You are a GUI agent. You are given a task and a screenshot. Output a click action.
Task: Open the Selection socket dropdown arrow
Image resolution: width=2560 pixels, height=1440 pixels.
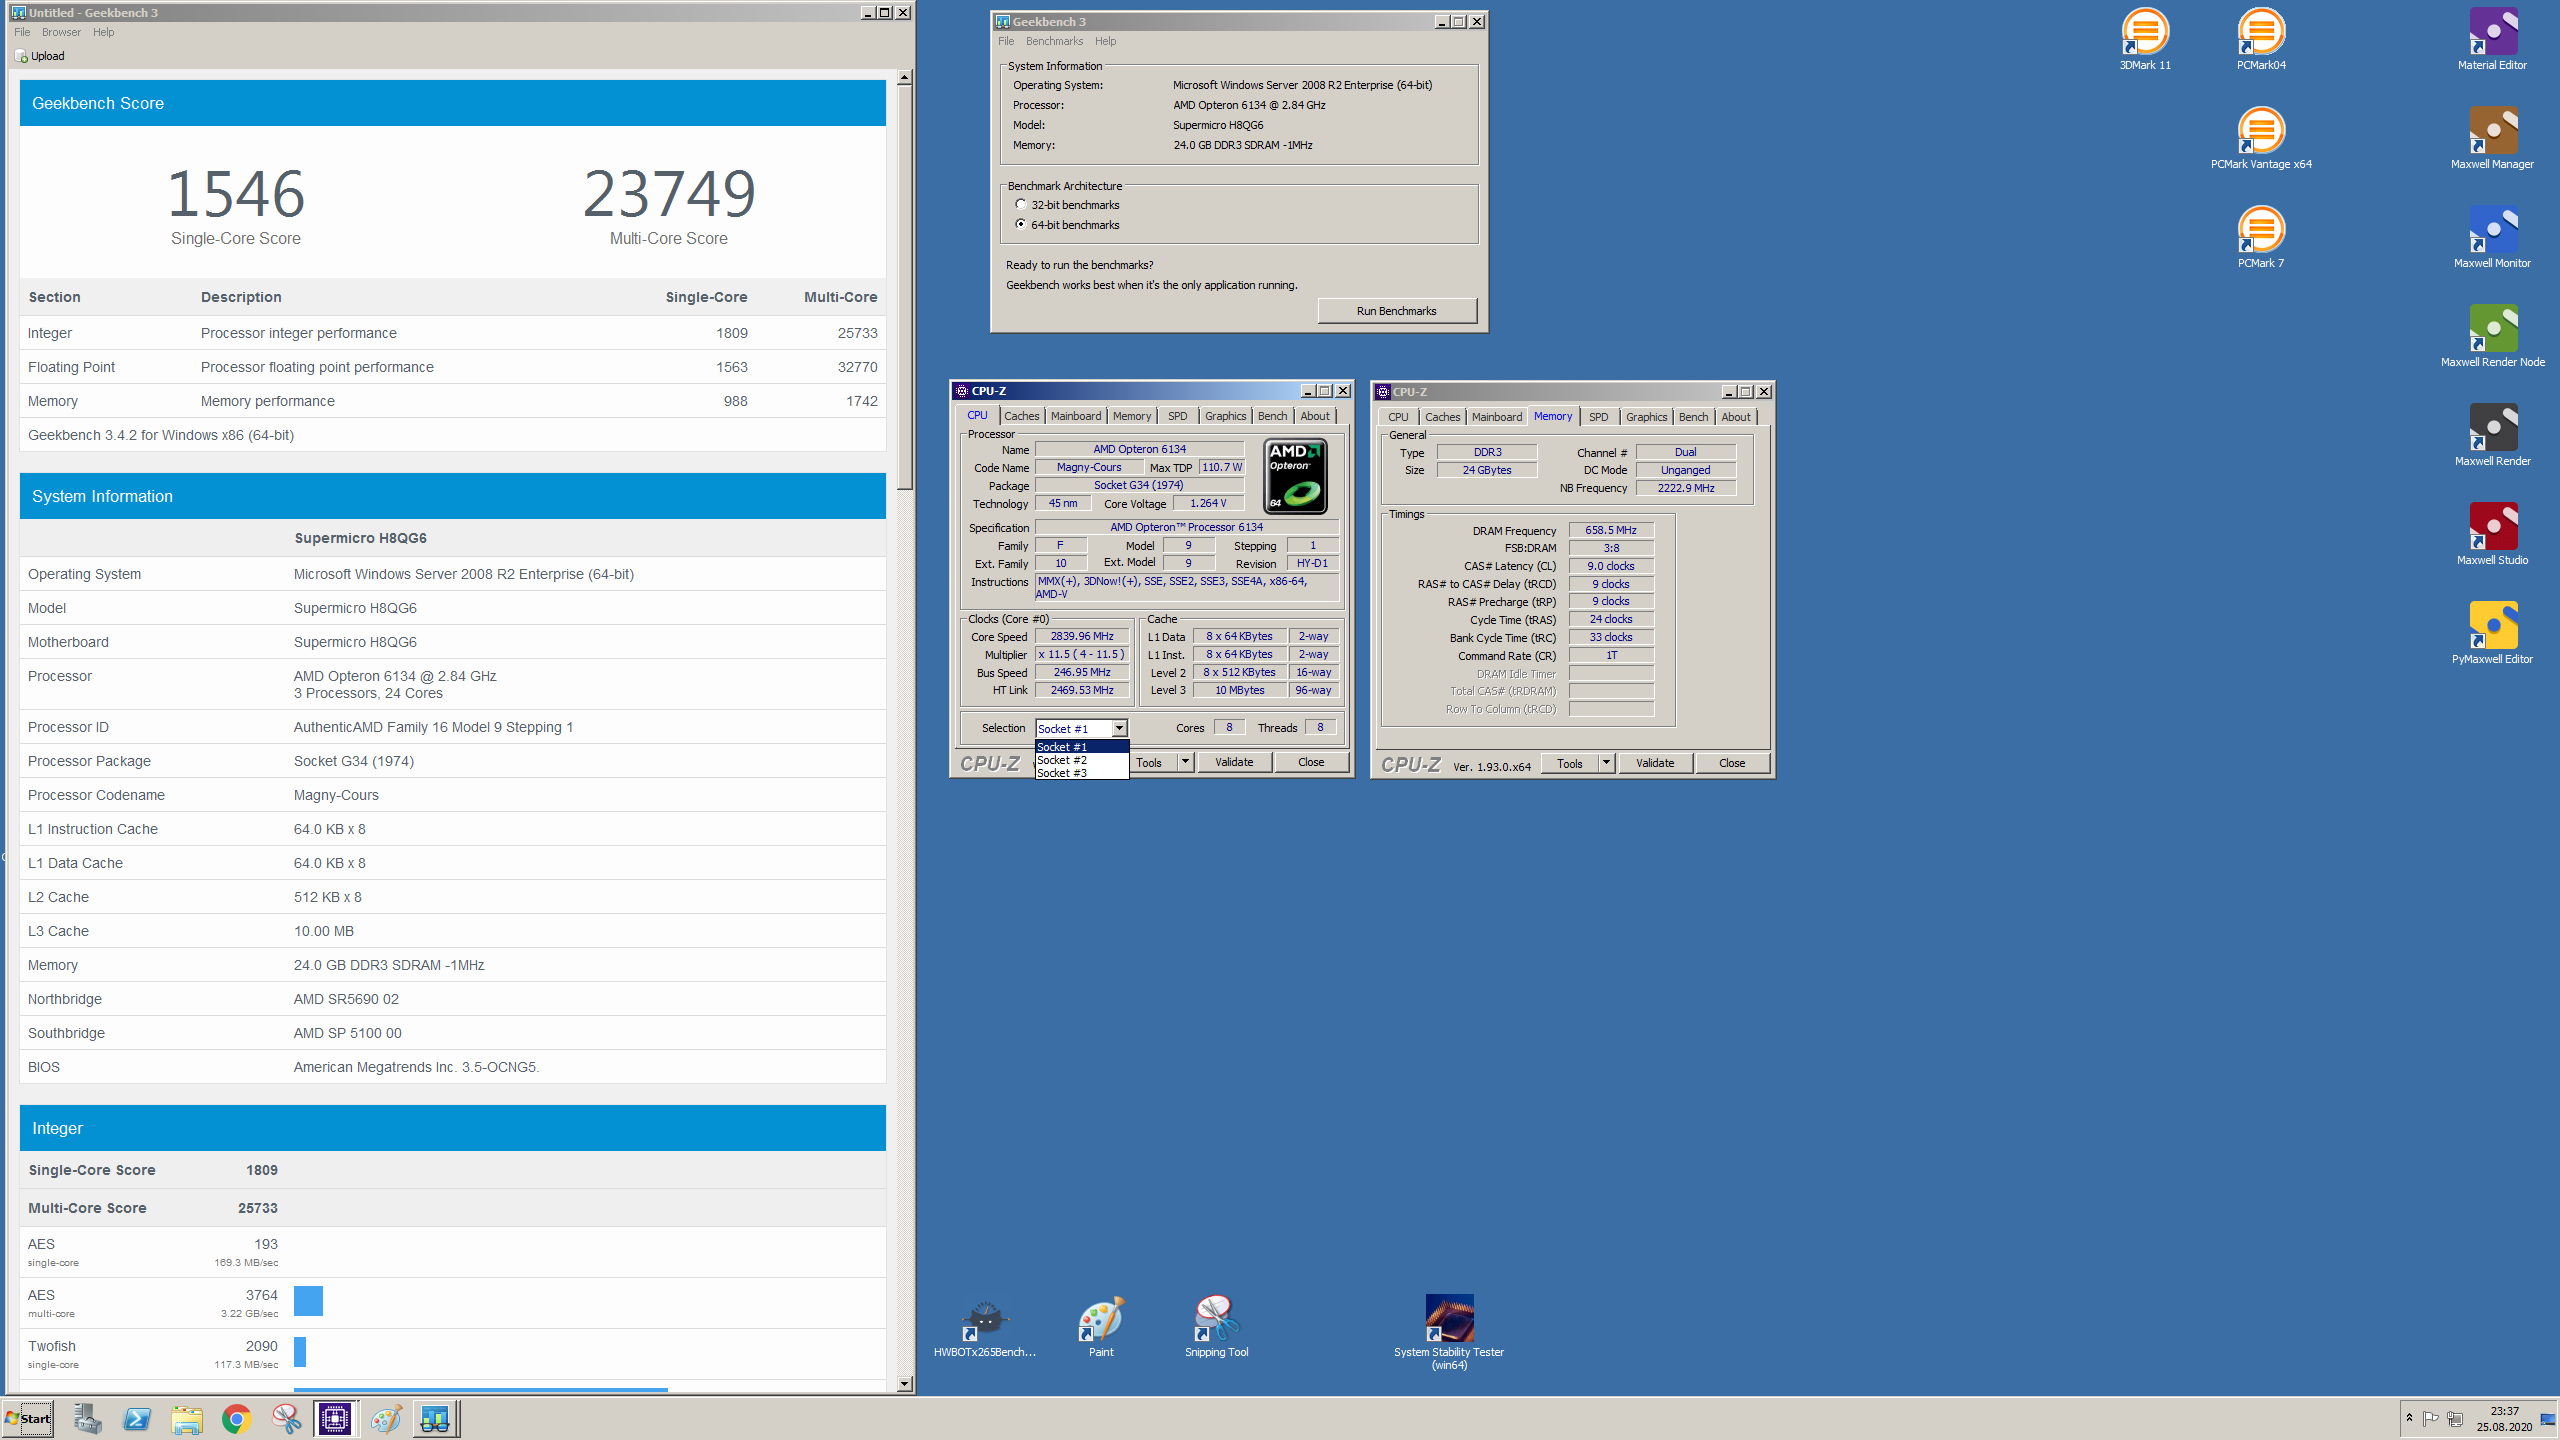click(1119, 729)
